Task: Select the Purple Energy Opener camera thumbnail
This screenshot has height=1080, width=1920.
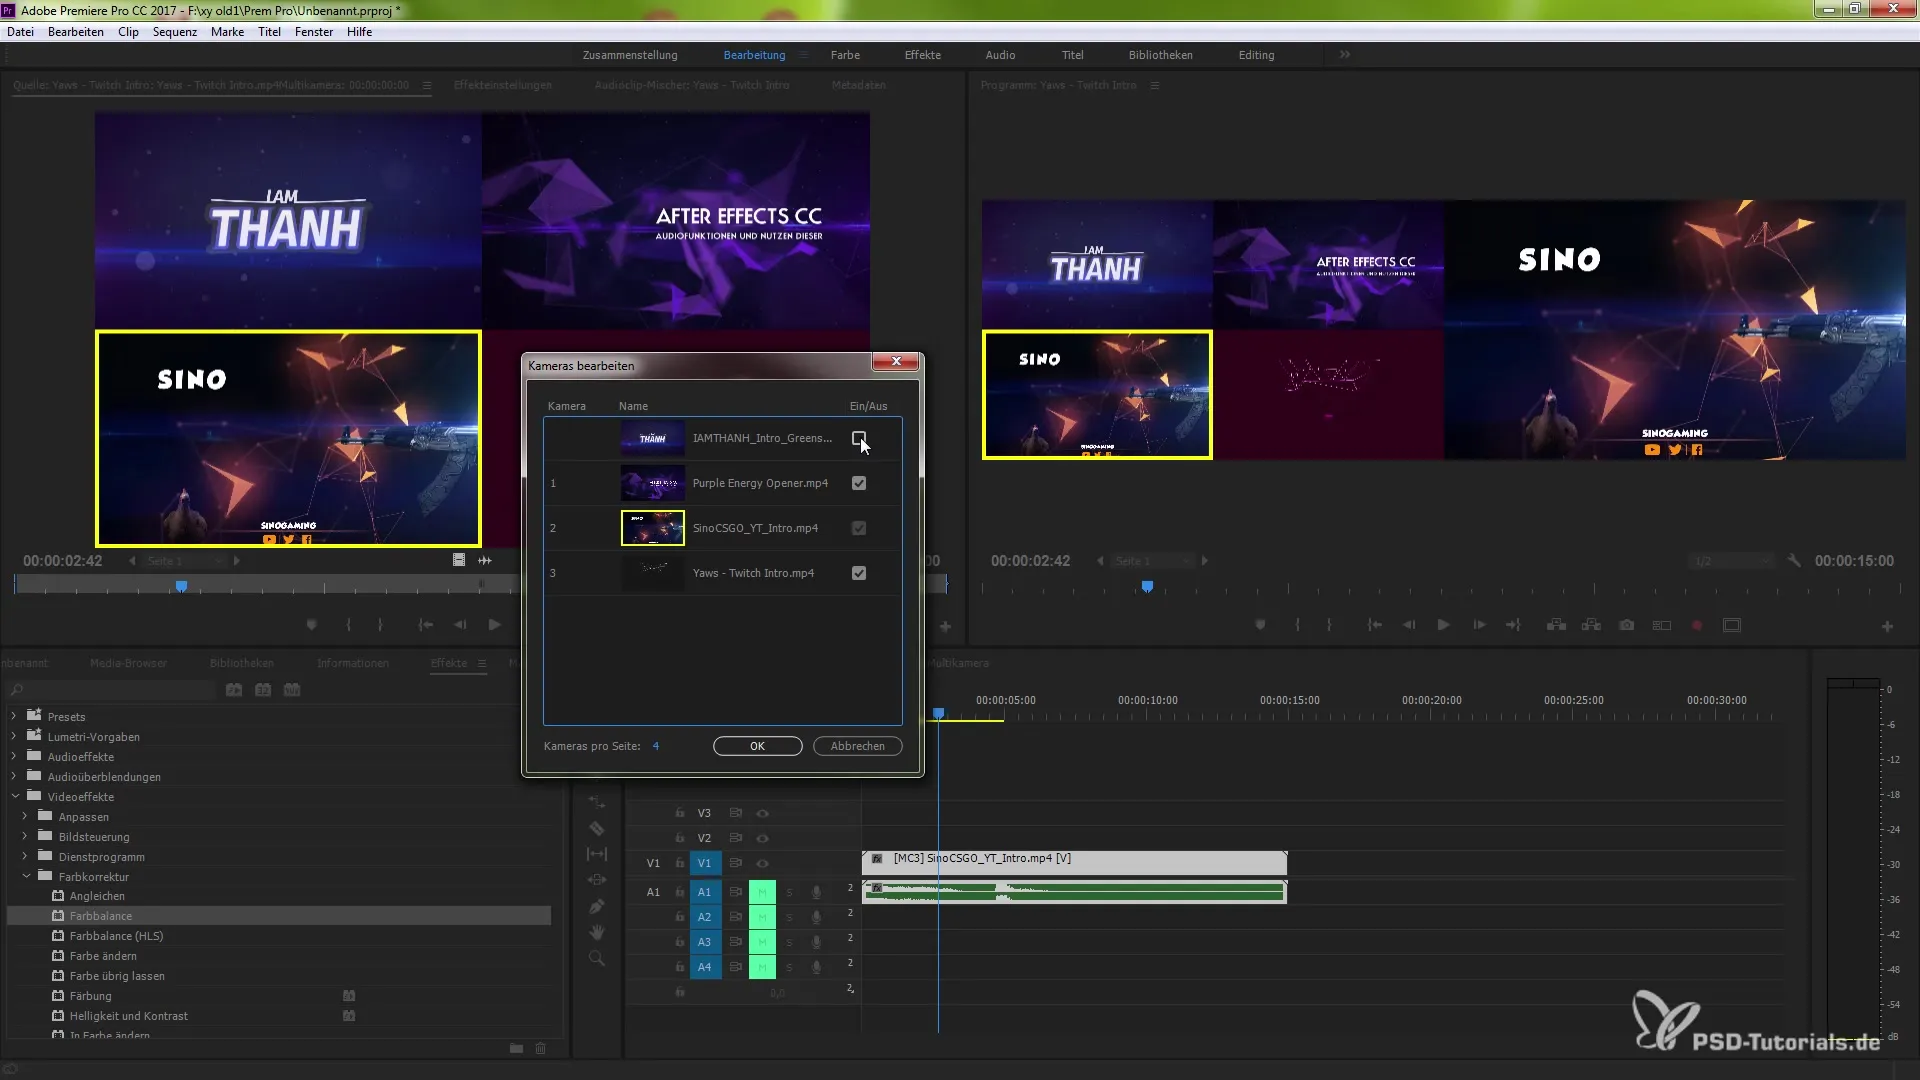Action: (x=653, y=483)
